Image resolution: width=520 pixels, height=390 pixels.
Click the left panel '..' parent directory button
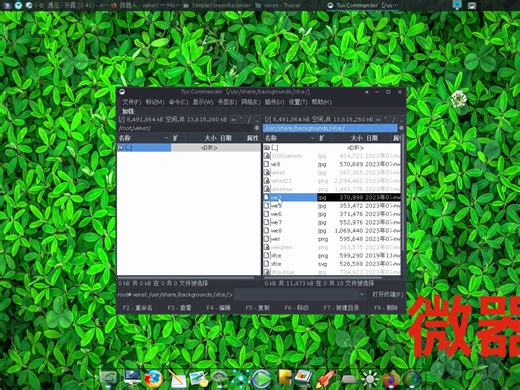click(257, 119)
